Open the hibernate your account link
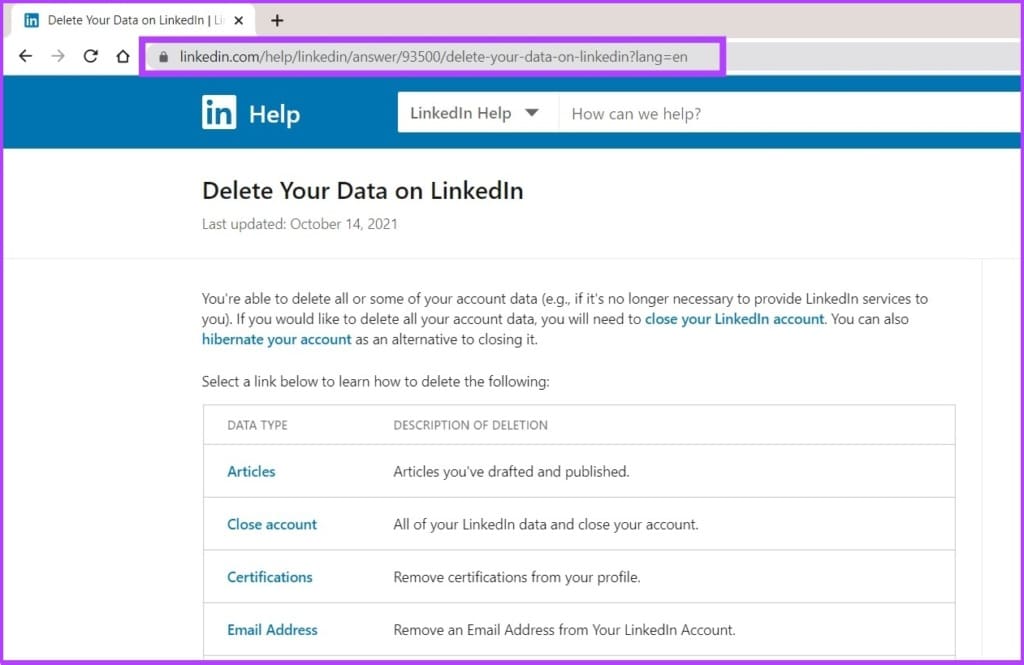This screenshot has height=665, width=1024. coord(276,339)
